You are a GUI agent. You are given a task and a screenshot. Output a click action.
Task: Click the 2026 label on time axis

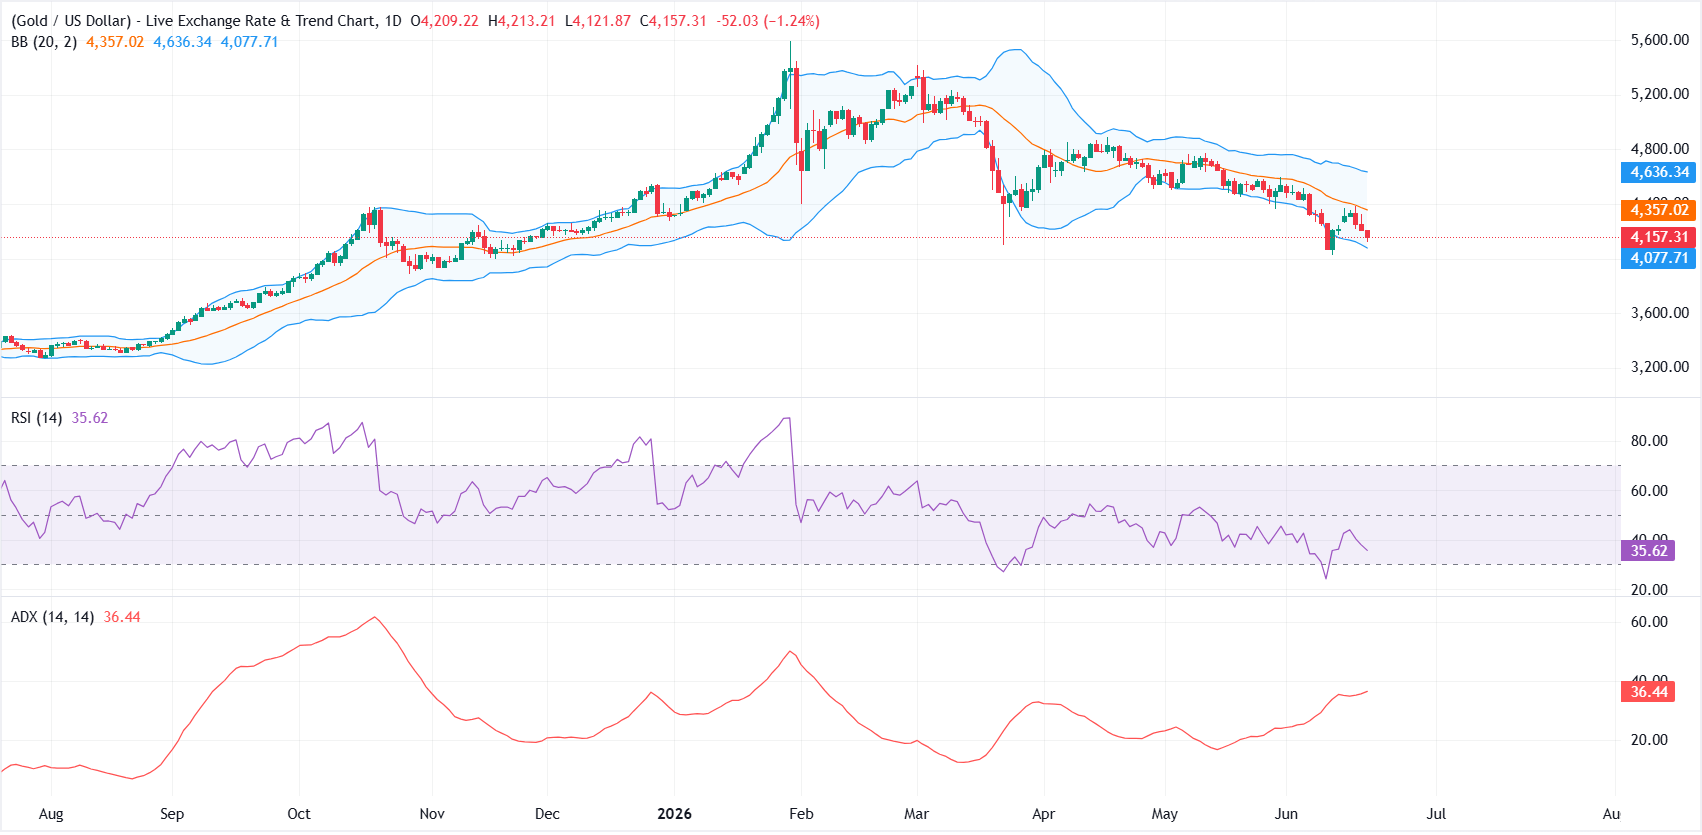(x=675, y=814)
